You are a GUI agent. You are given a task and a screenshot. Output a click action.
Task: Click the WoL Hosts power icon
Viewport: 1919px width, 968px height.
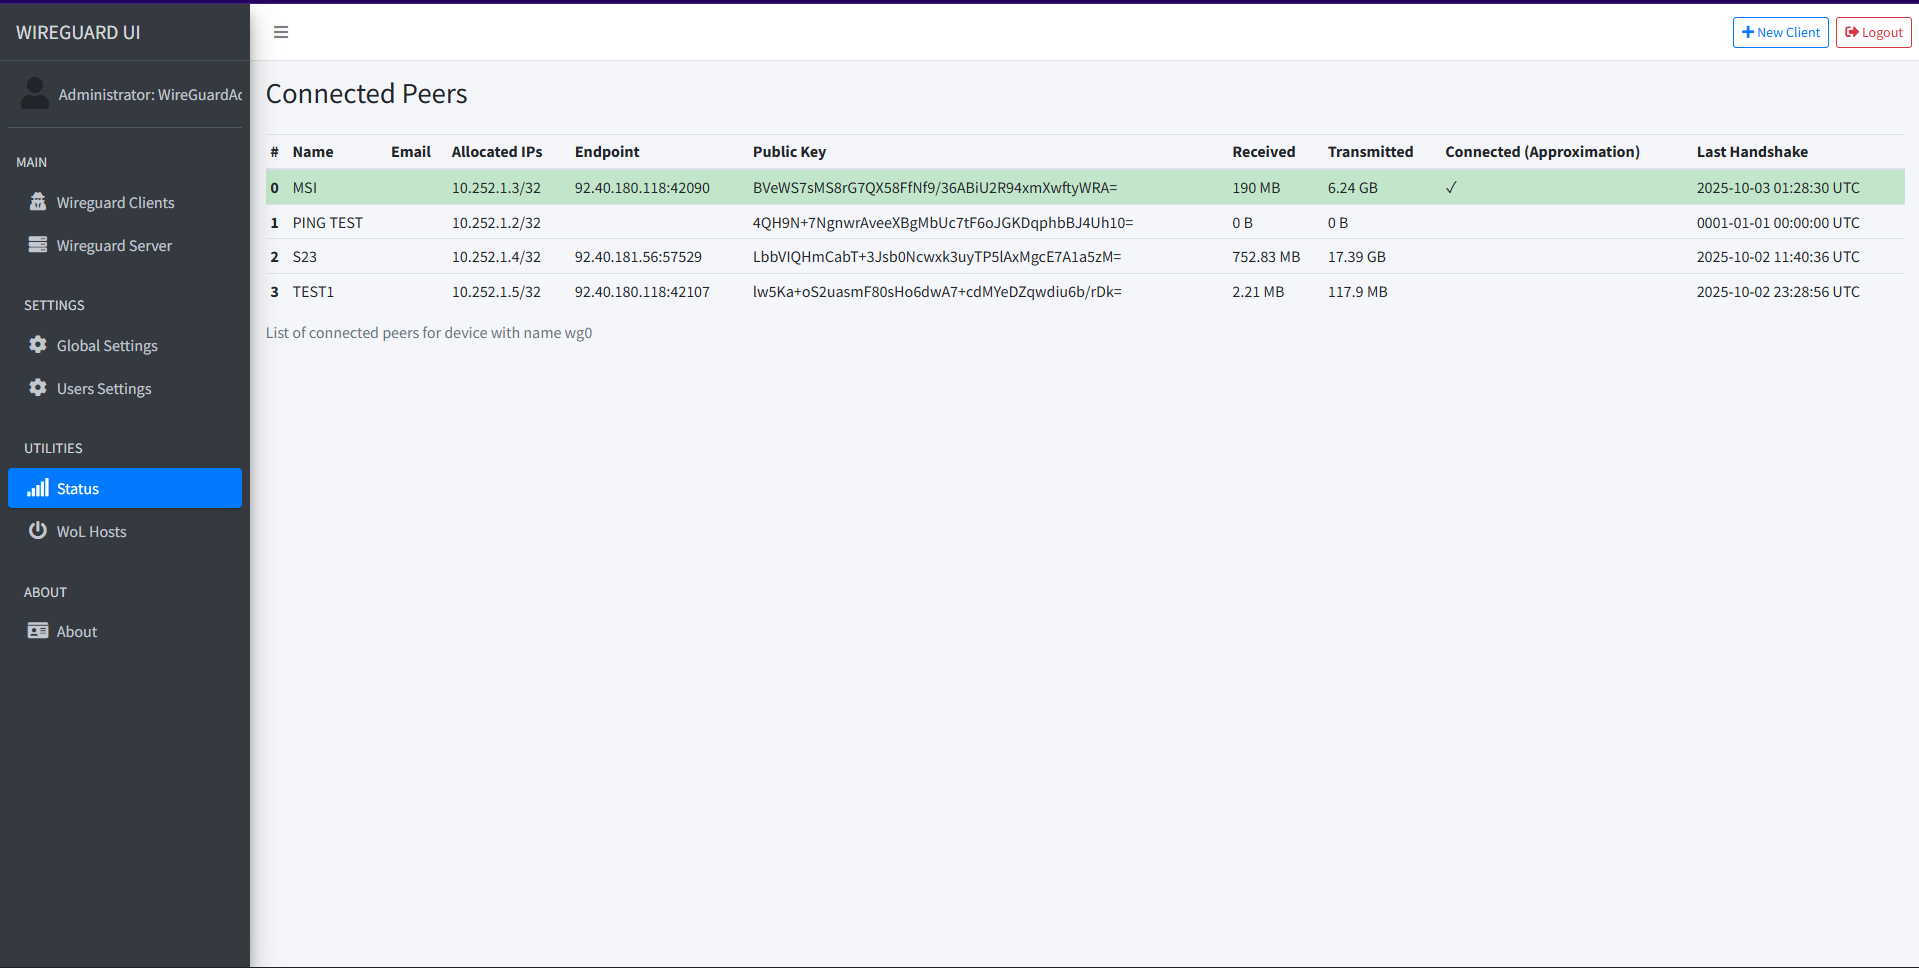coord(37,530)
